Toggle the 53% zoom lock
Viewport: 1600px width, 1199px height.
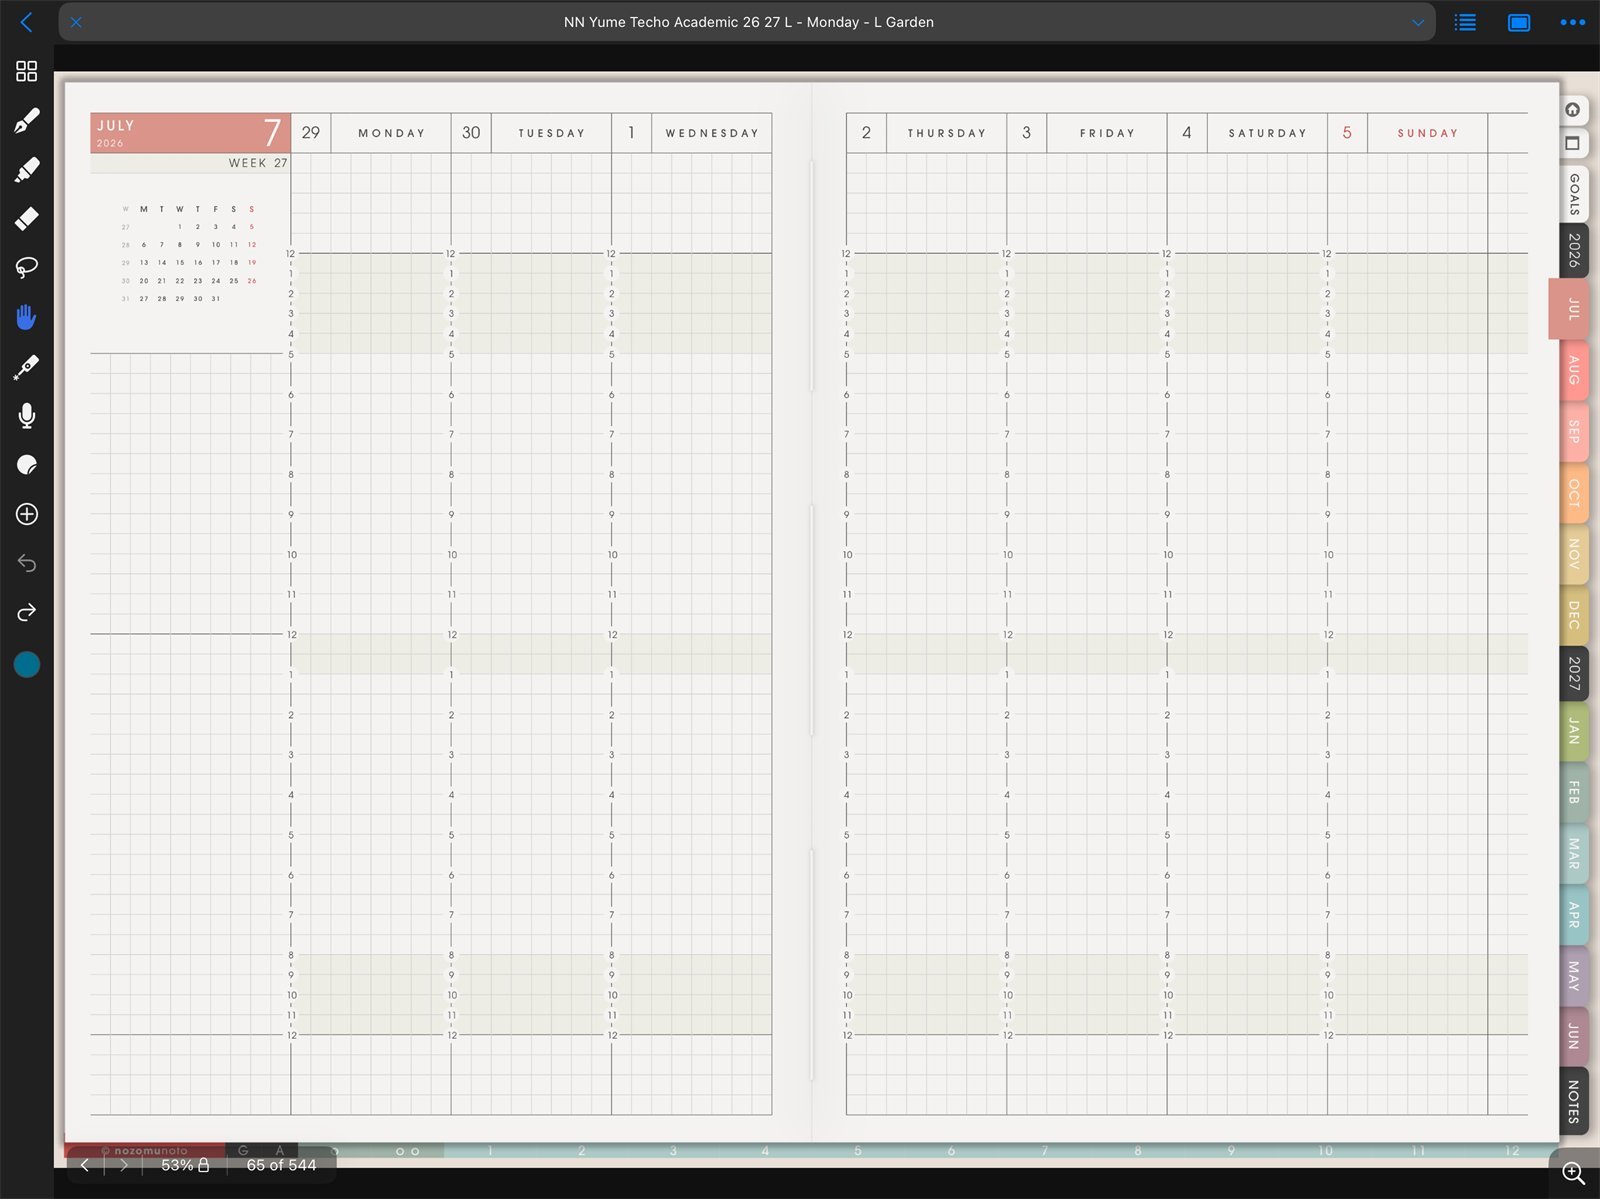coord(185,1165)
